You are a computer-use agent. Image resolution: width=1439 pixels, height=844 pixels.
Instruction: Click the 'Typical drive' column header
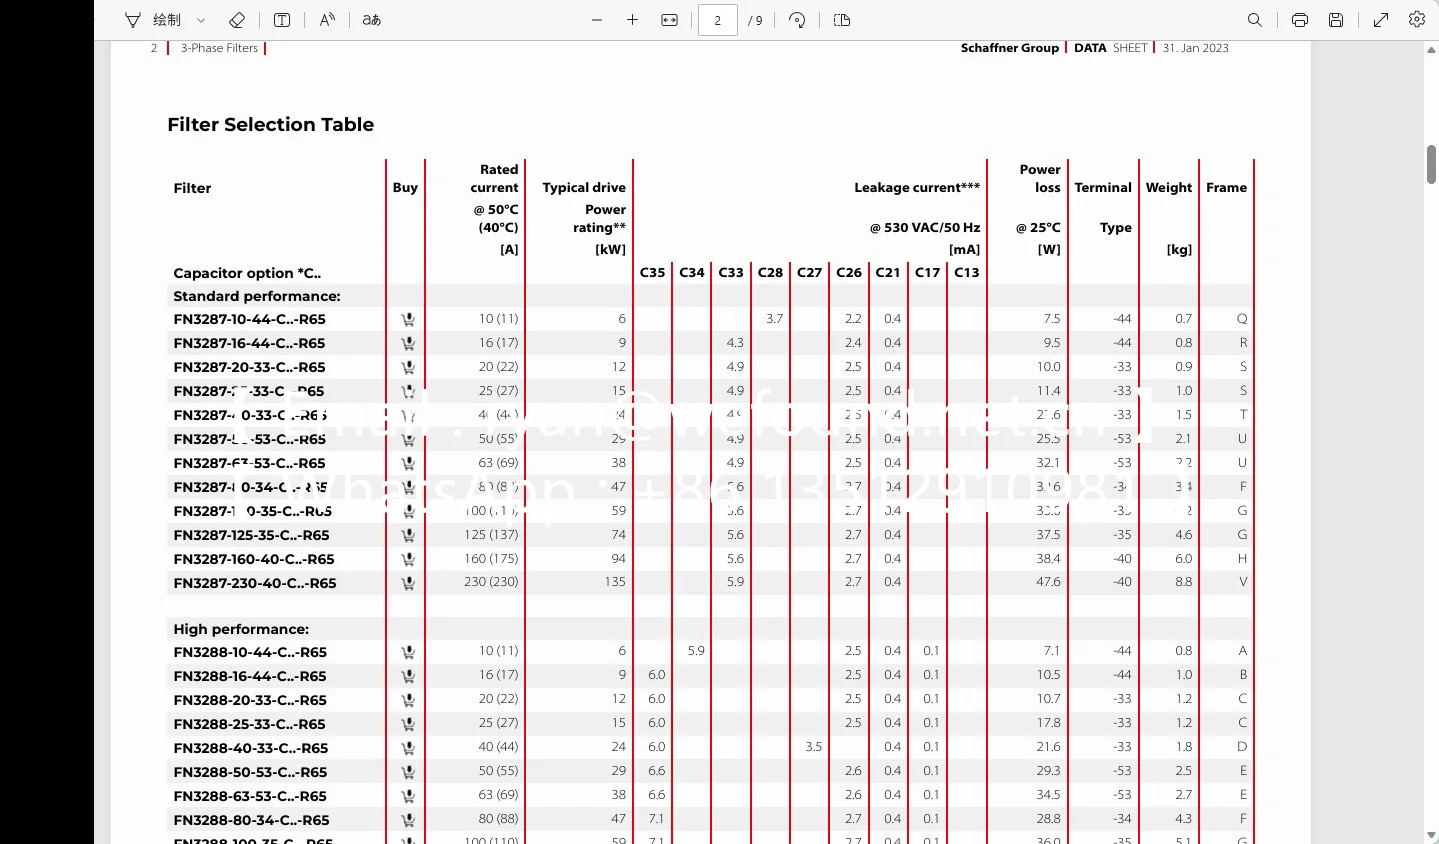click(x=584, y=188)
